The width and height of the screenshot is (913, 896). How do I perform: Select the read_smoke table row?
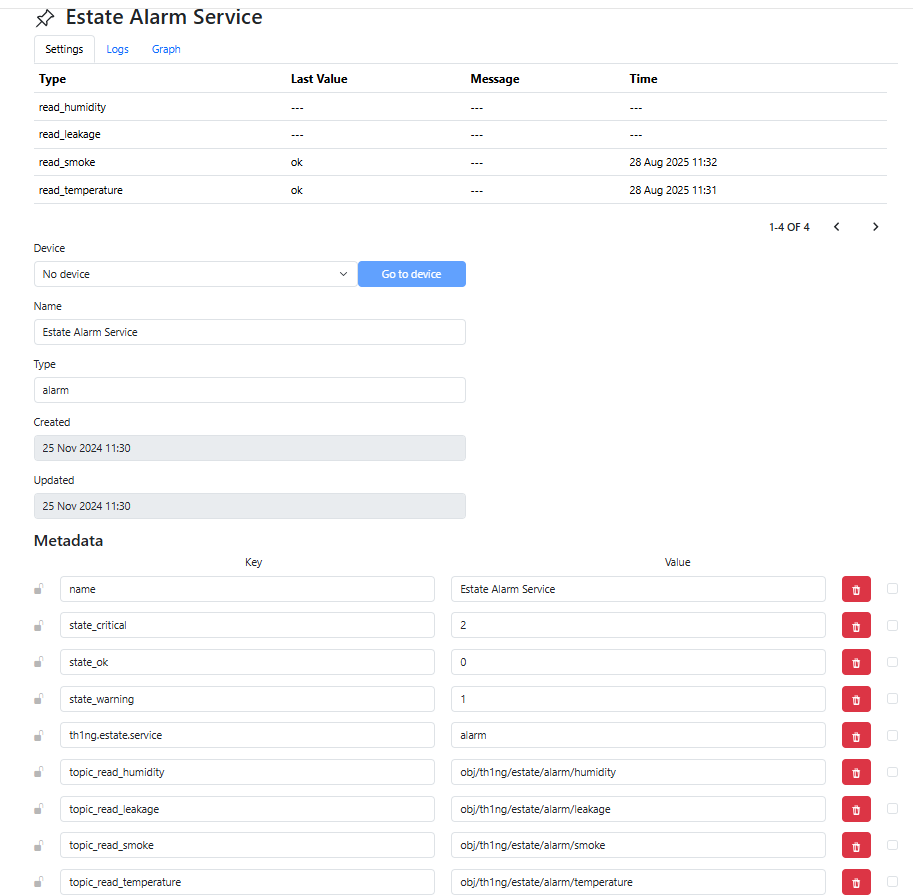(460, 162)
